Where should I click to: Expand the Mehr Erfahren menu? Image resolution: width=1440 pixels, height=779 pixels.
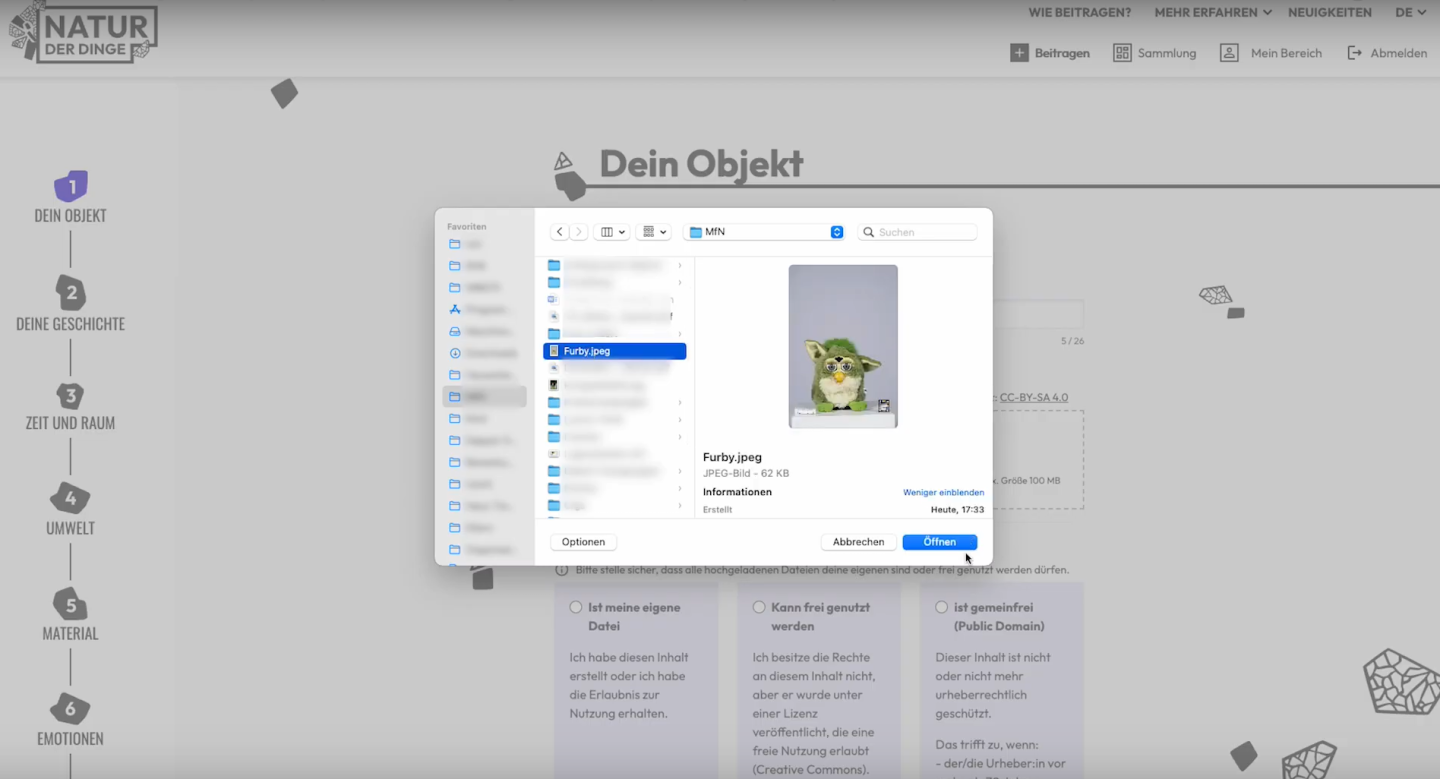[1212, 13]
